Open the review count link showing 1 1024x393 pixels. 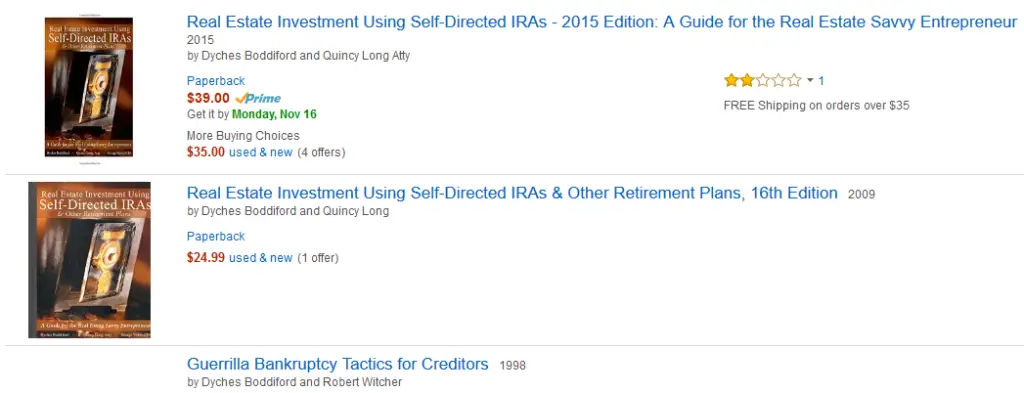[821, 81]
